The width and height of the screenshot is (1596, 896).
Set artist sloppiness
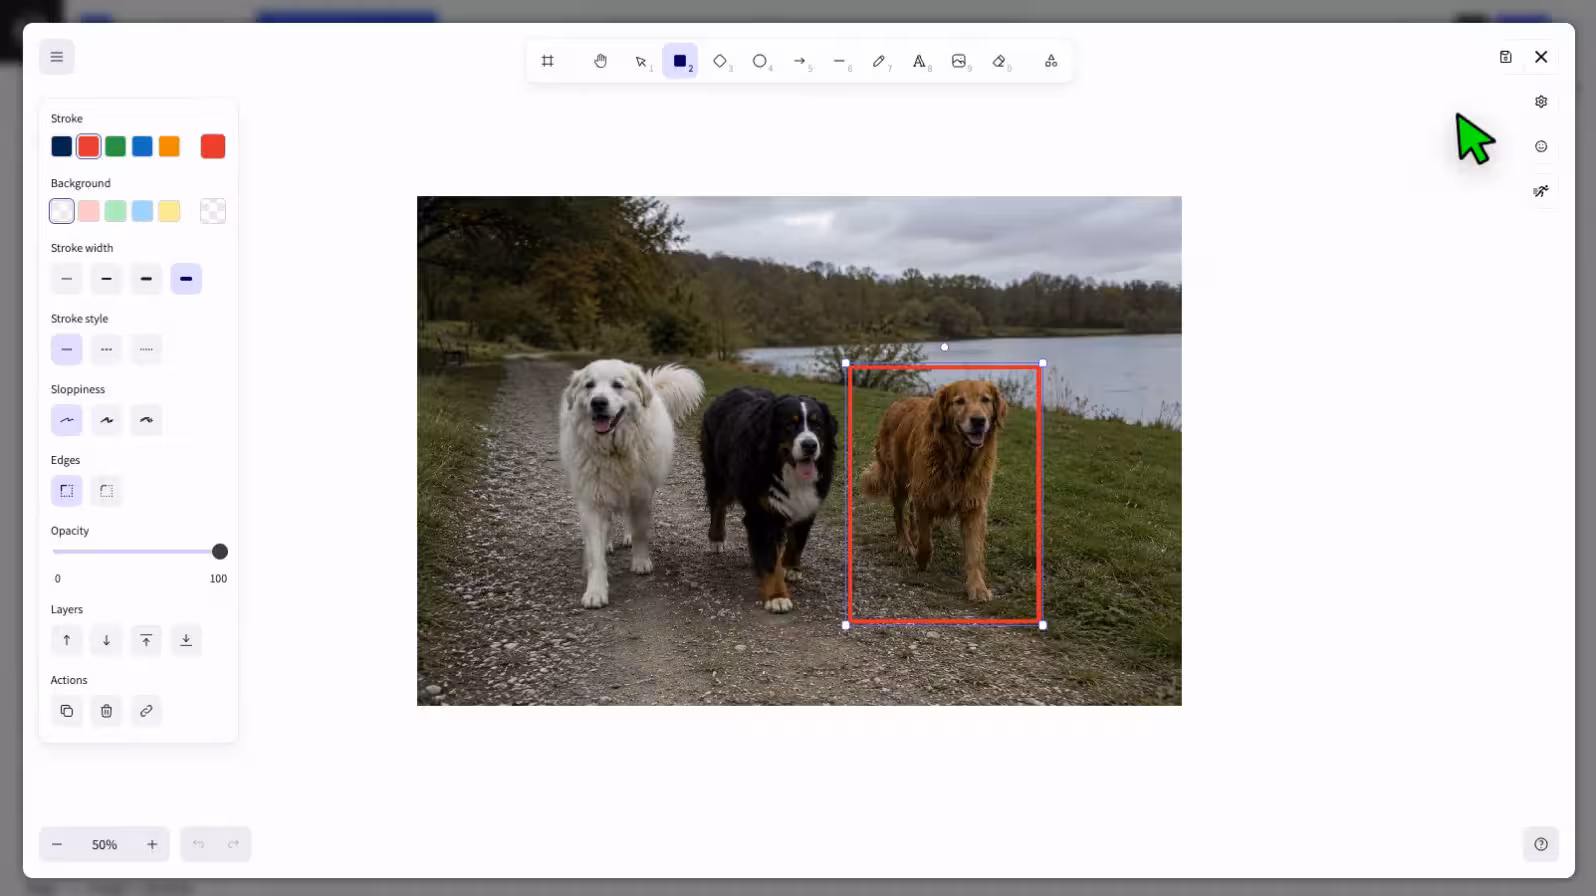[x=106, y=420]
